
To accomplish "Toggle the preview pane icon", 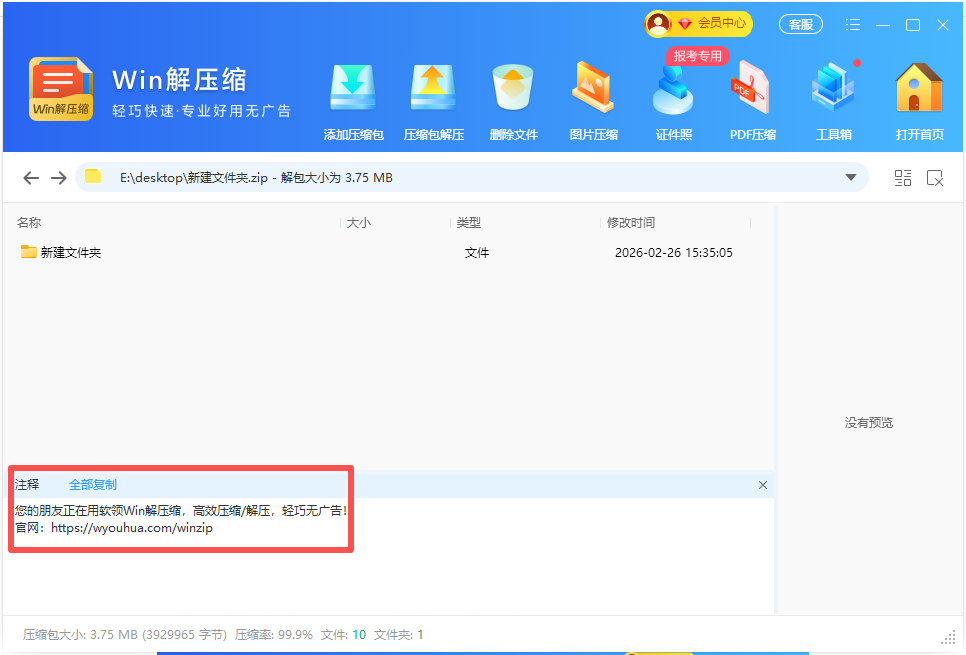I will [x=935, y=178].
